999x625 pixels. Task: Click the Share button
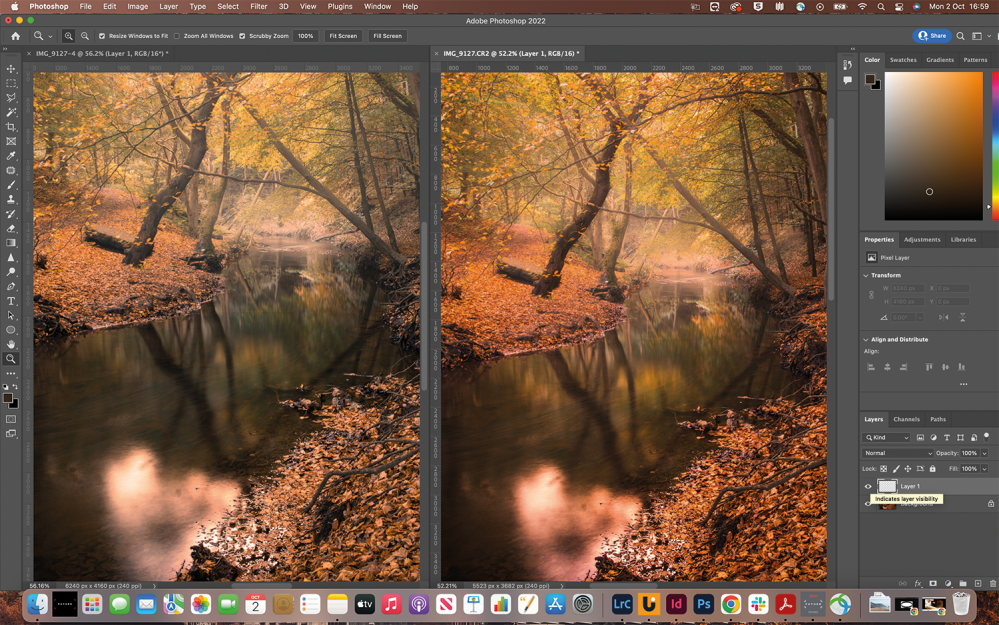point(932,36)
